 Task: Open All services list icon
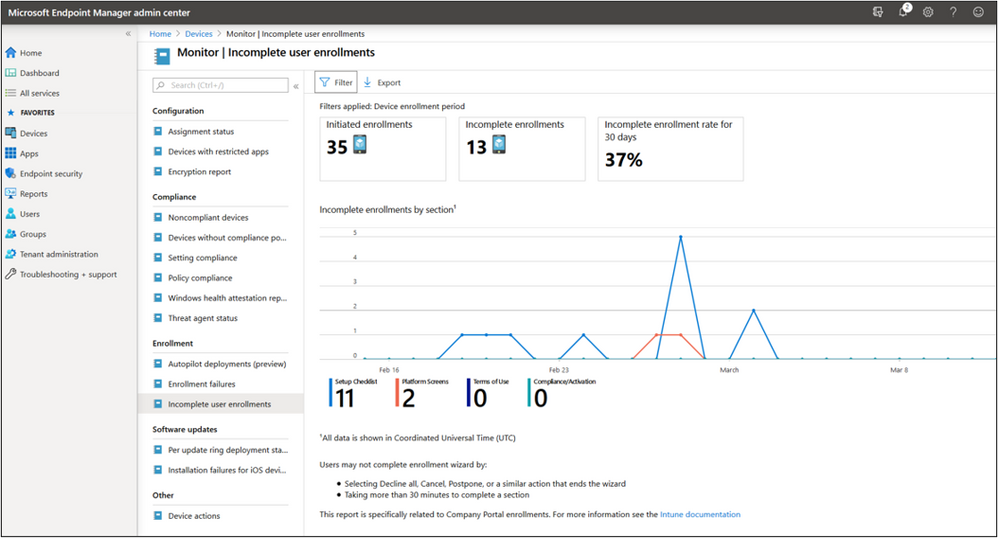tap(10, 93)
